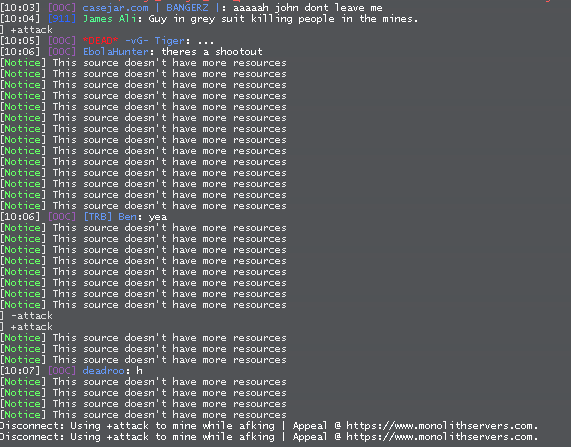
Task: Click the [10:05] timestamp
Action: click(x=20, y=41)
